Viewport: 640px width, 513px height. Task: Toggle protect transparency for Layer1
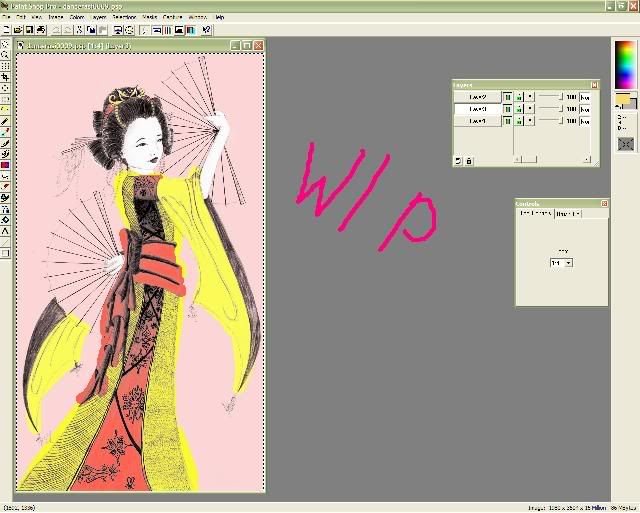click(519, 121)
